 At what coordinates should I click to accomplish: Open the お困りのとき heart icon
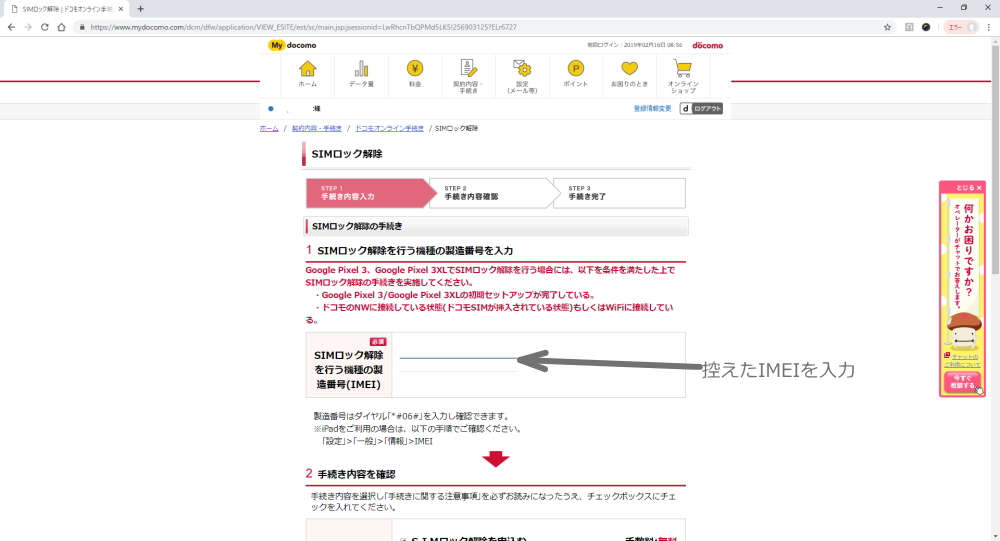tap(629, 68)
